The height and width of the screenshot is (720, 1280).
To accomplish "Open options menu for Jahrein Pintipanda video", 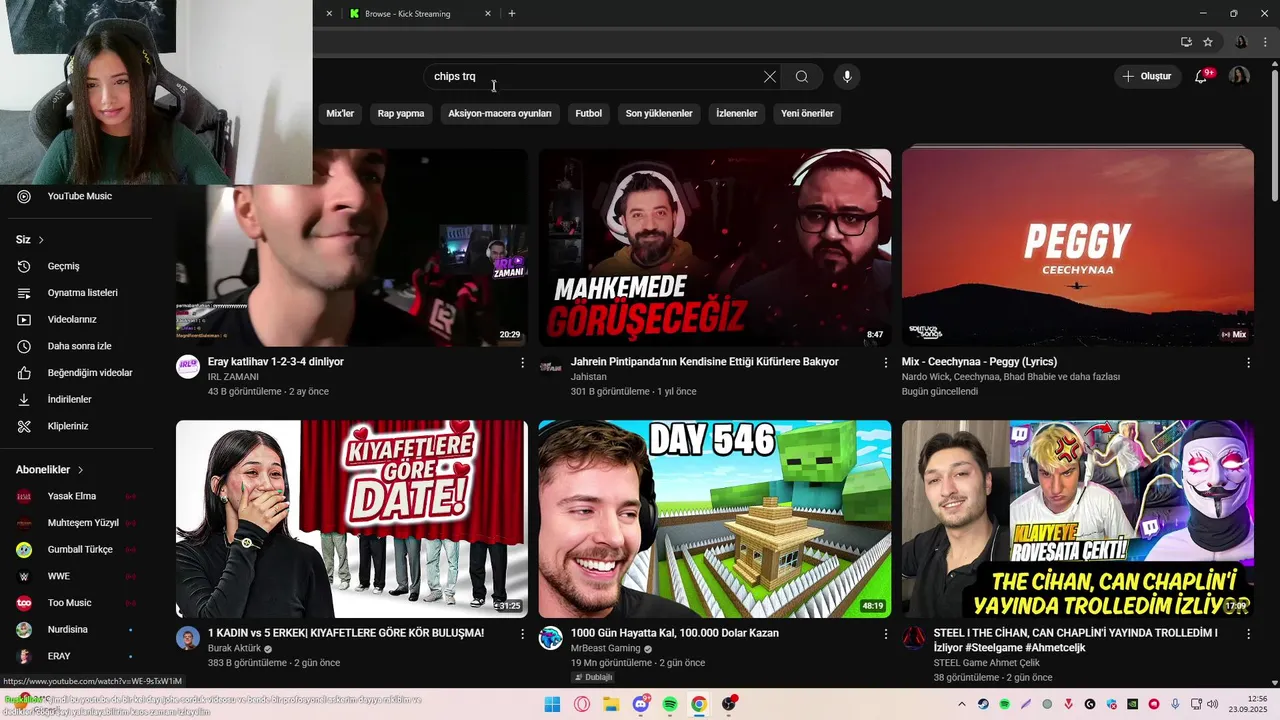I will tap(885, 363).
